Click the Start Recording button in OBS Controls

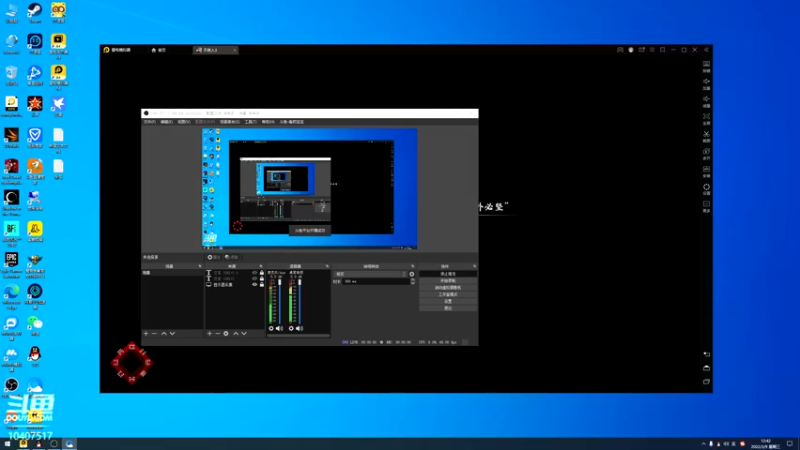448,281
